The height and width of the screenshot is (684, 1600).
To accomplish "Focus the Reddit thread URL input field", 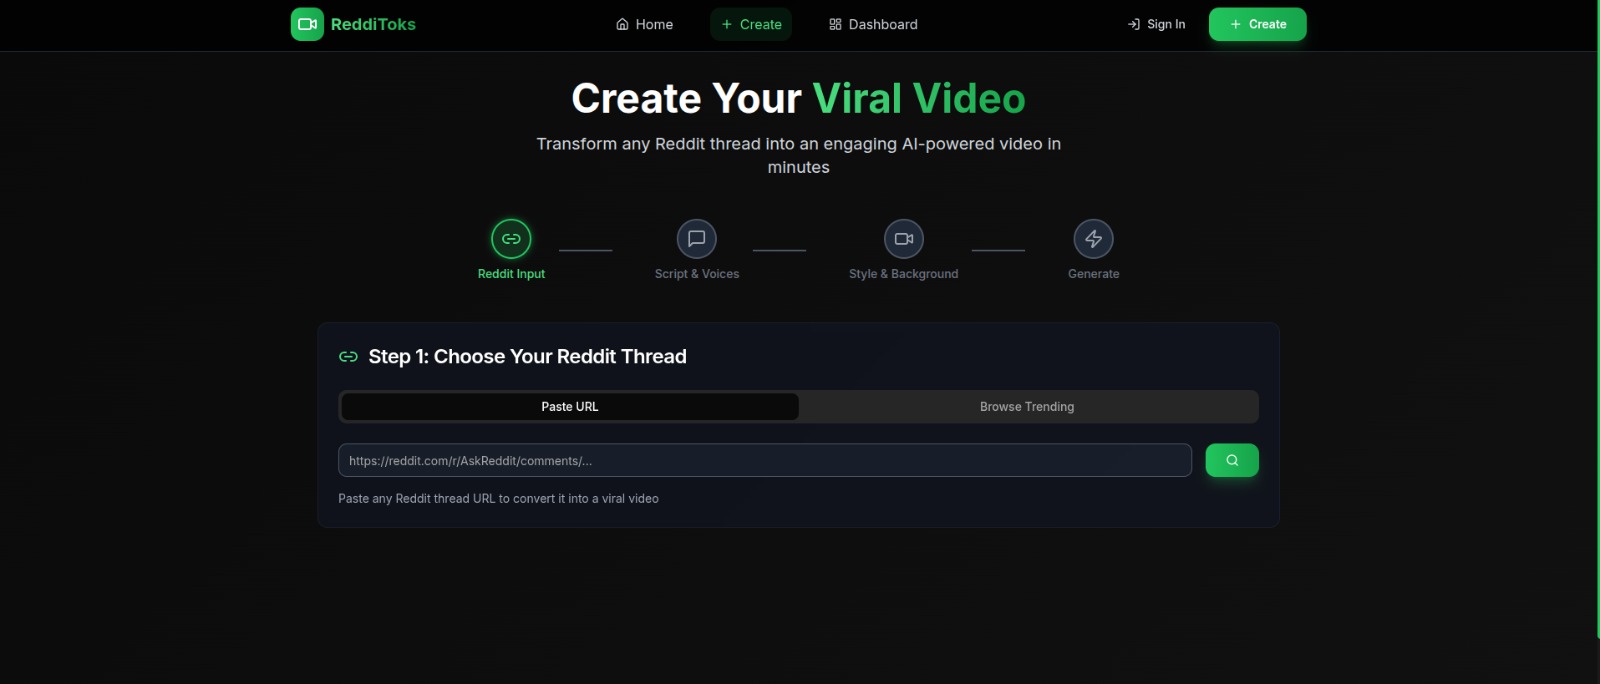I will point(765,460).
